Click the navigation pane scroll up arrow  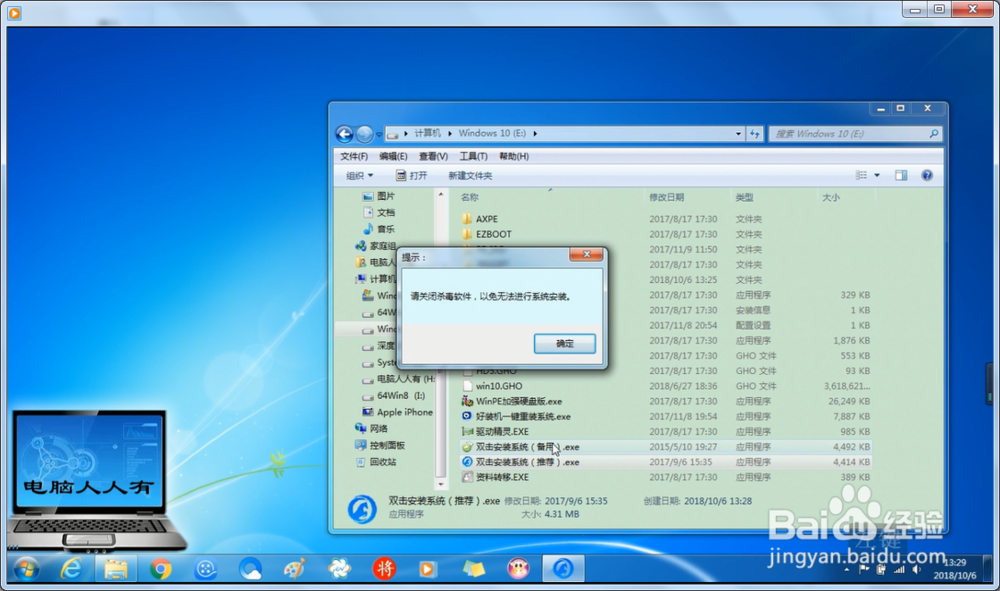click(x=440, y=194)
